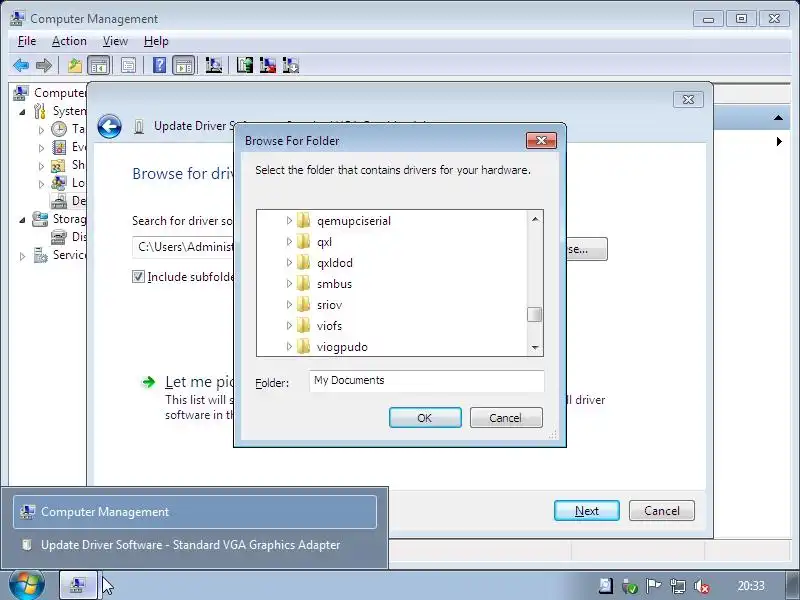
Task: Collapse the Storage tree node
Action: tap(22, 220)
